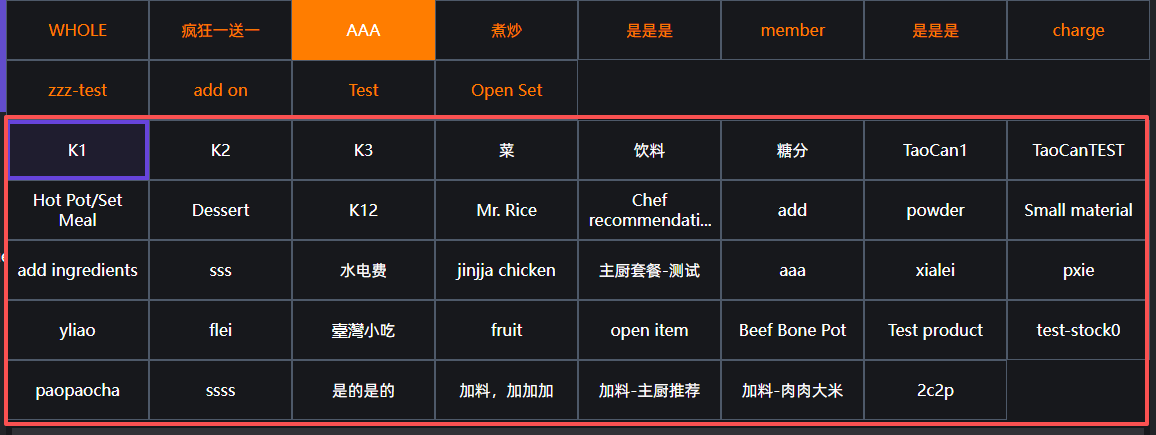The height and width of the screenshot is (435, 1156).
Task: Click the jinjja chicken category
Action: coord(506,270)
